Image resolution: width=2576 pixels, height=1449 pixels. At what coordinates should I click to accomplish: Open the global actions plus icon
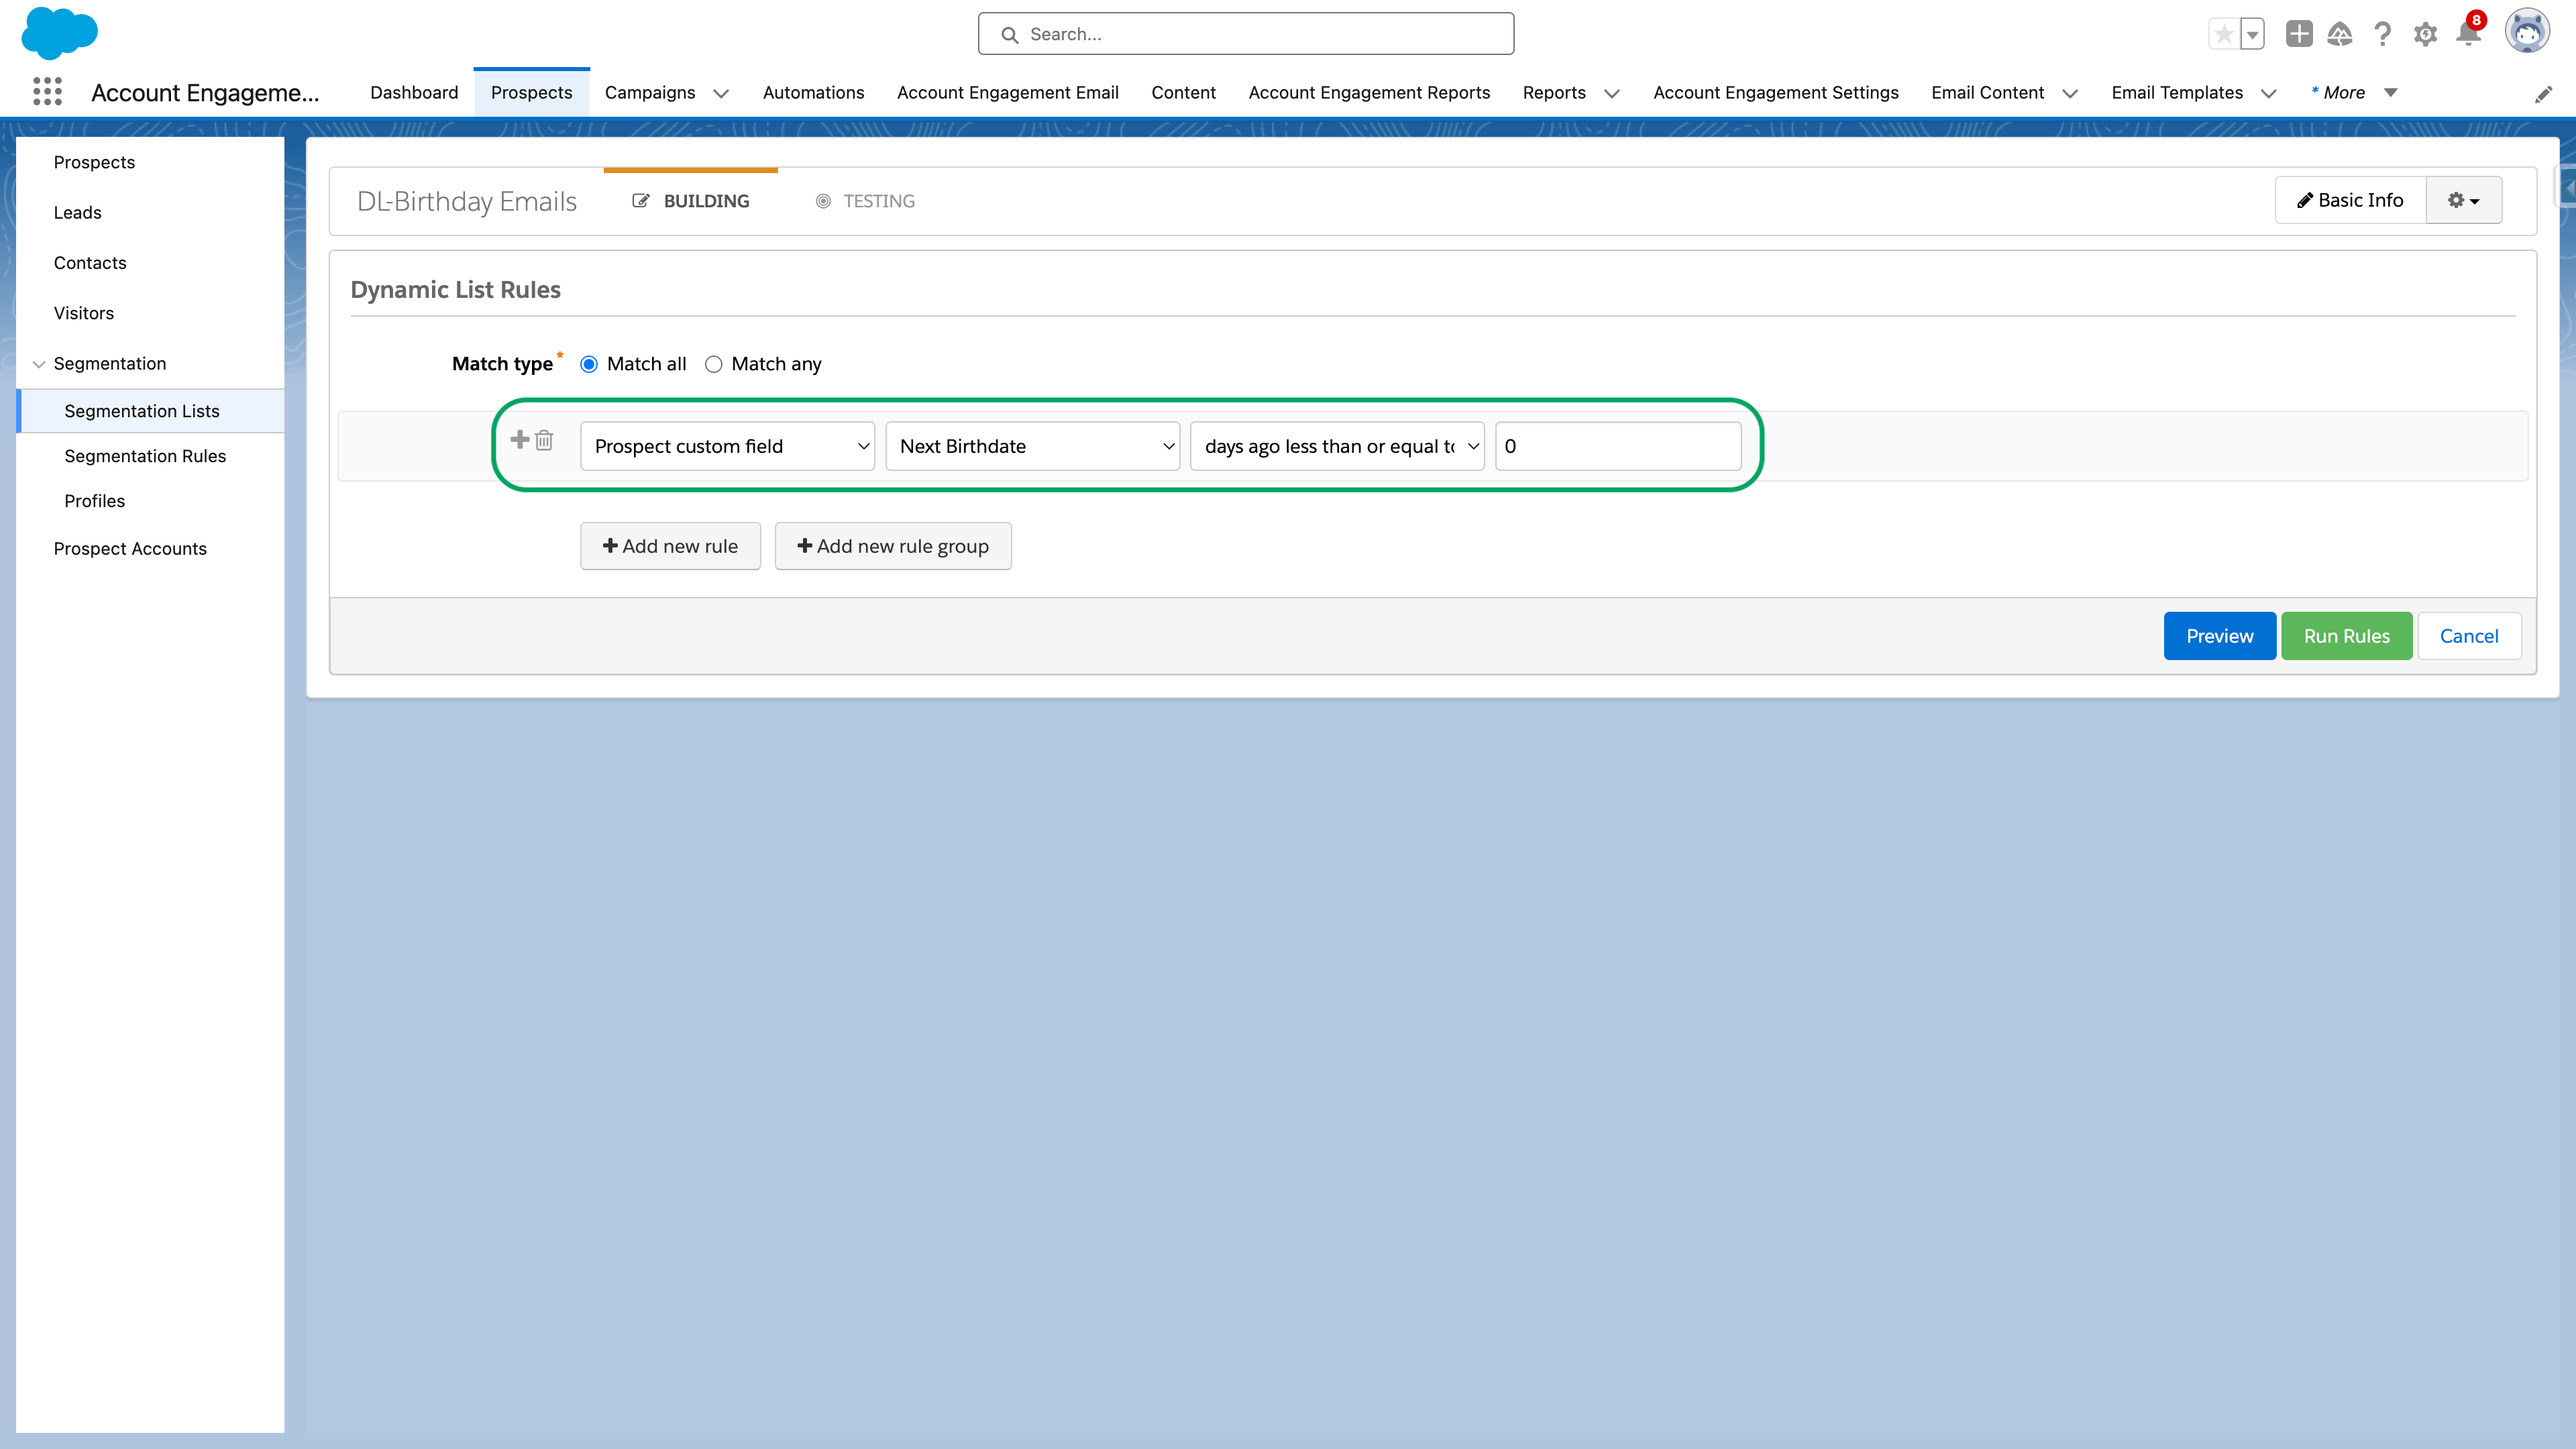pos(2299,34)
